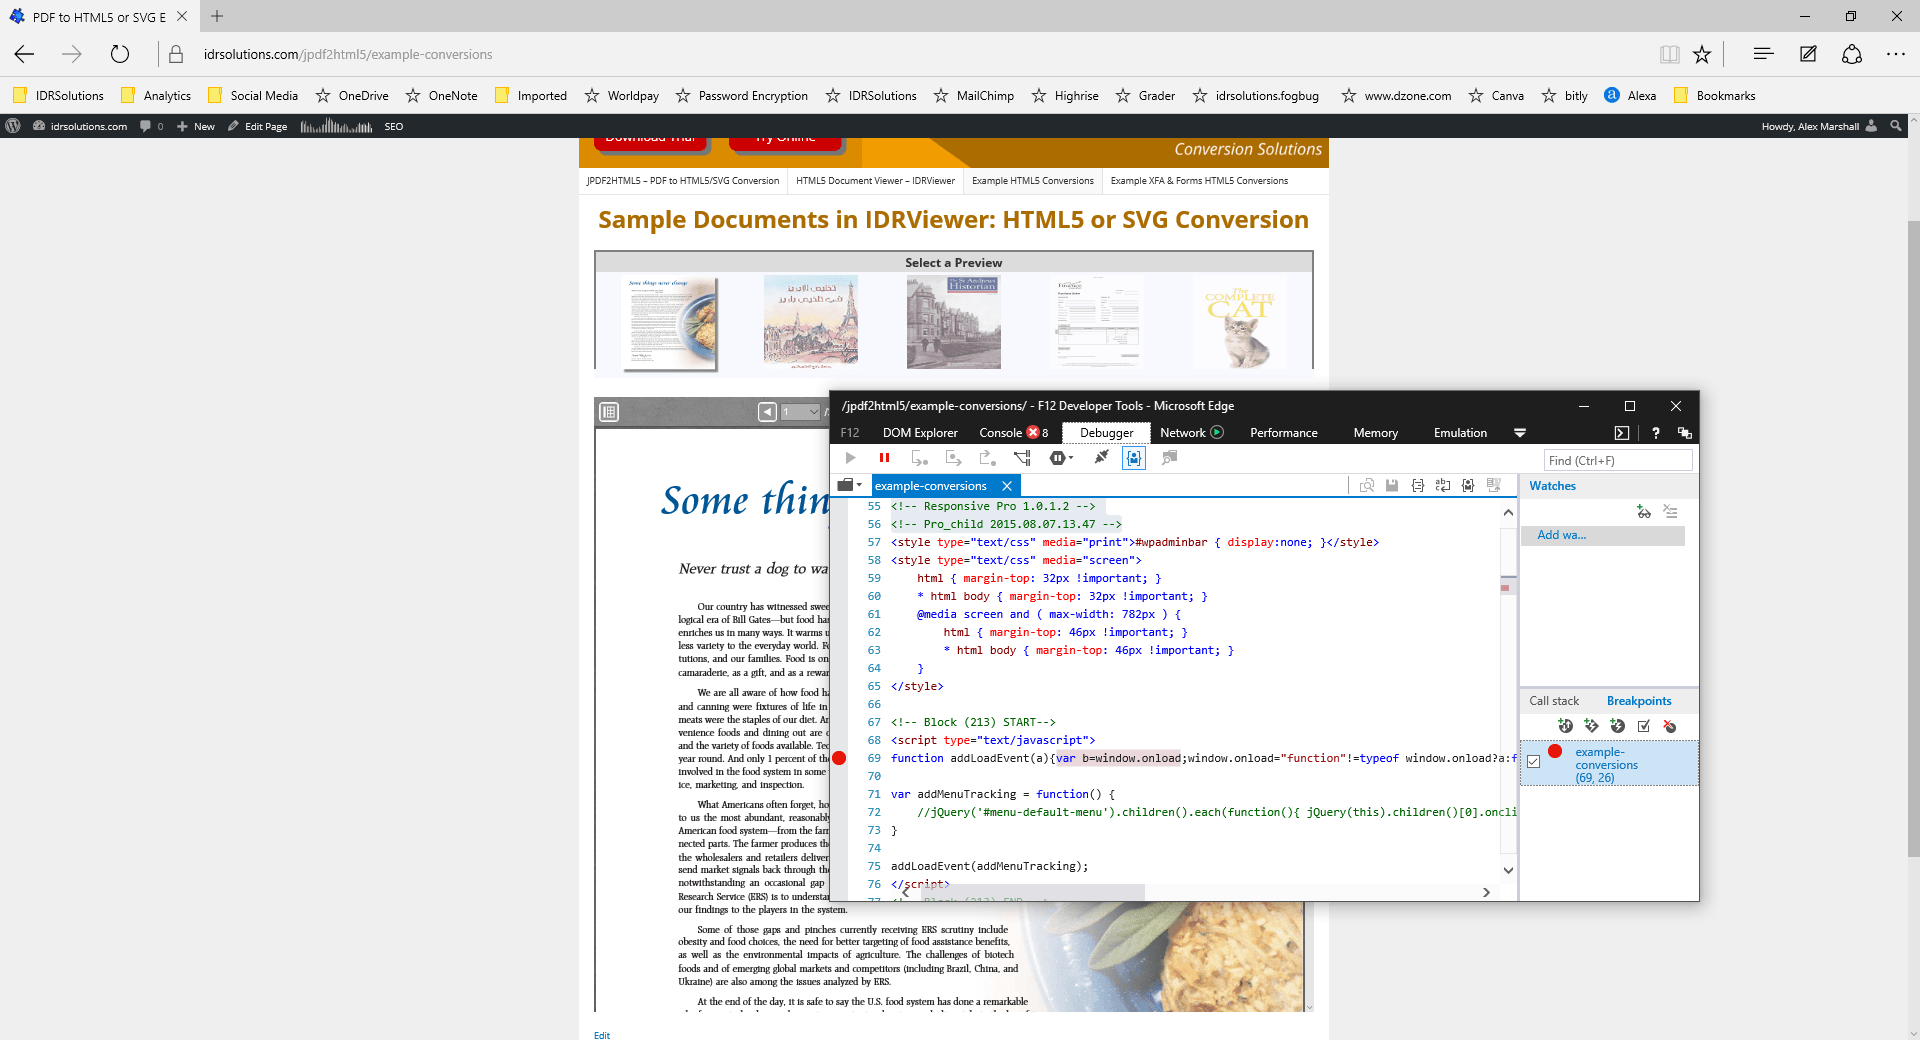This screenshot has width=1920, height=1040.
Task: Open Example XFA & Forms HTML5 Conversions link
Action: coord(1198,181)
